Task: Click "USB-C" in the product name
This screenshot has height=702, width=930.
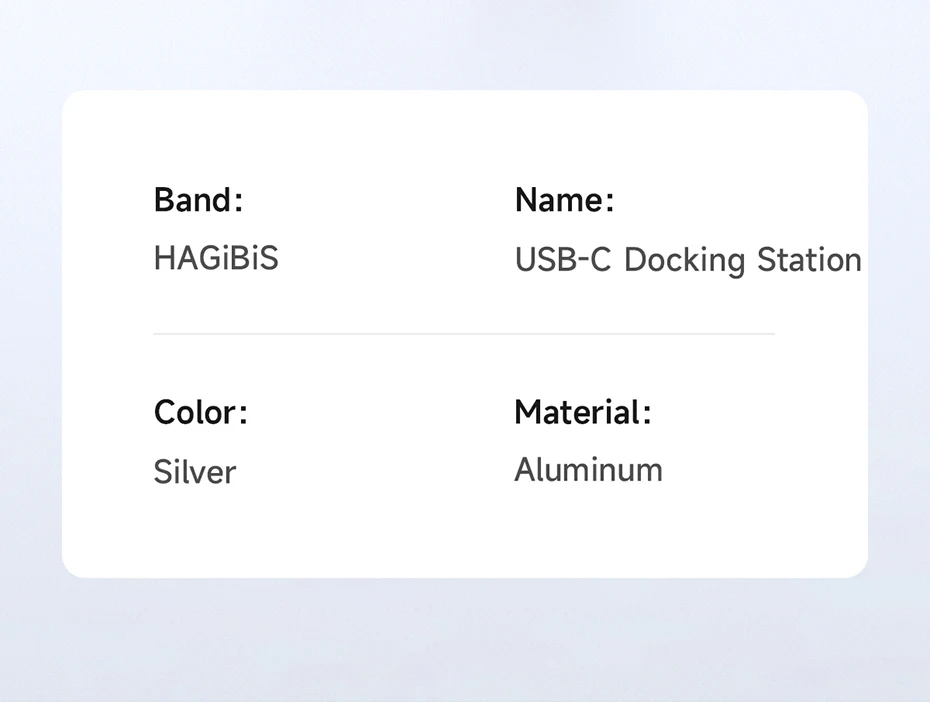Action: tap(560, 260)
